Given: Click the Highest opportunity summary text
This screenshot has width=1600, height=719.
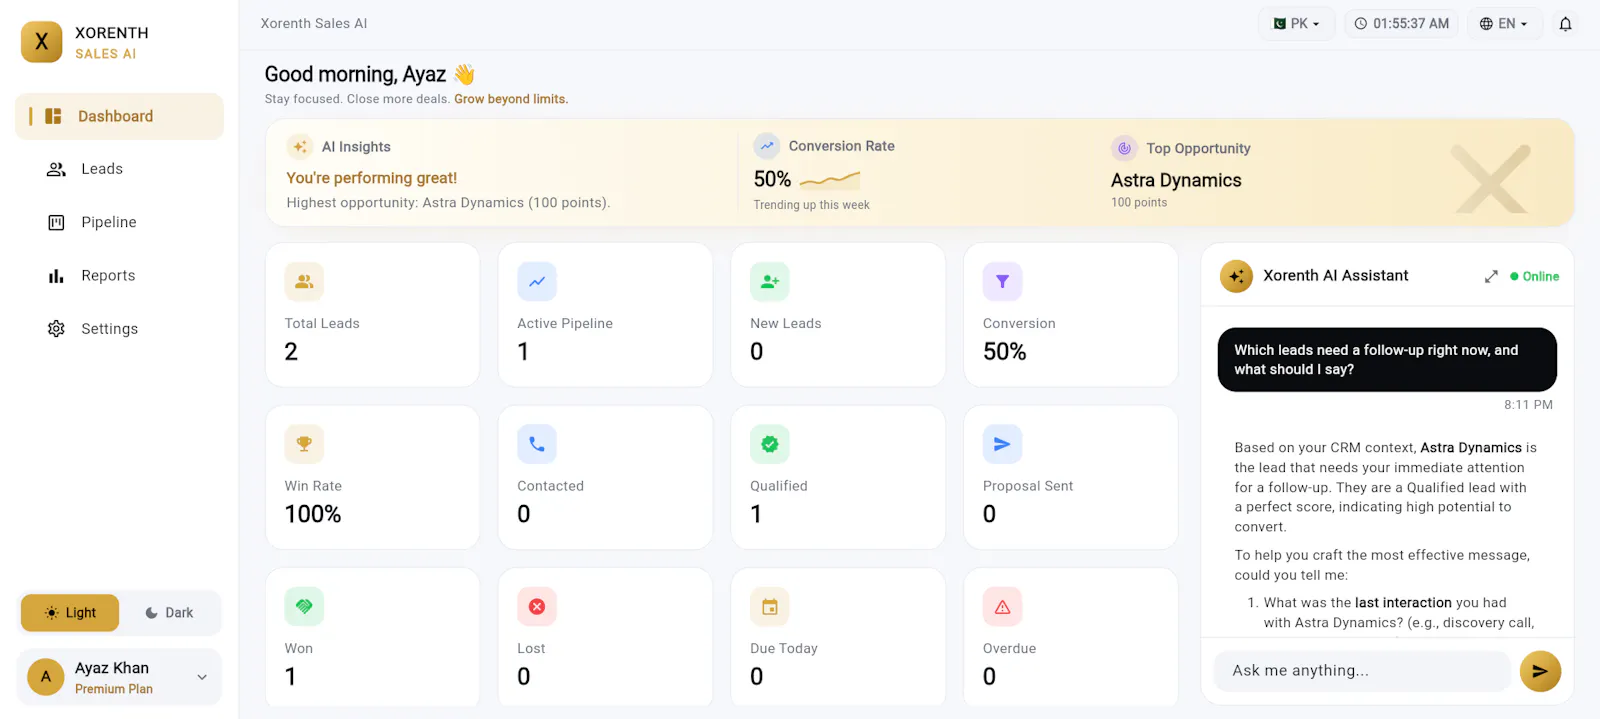Looking at the screenshot, I should pyautogui.click(x=449, y=203).
